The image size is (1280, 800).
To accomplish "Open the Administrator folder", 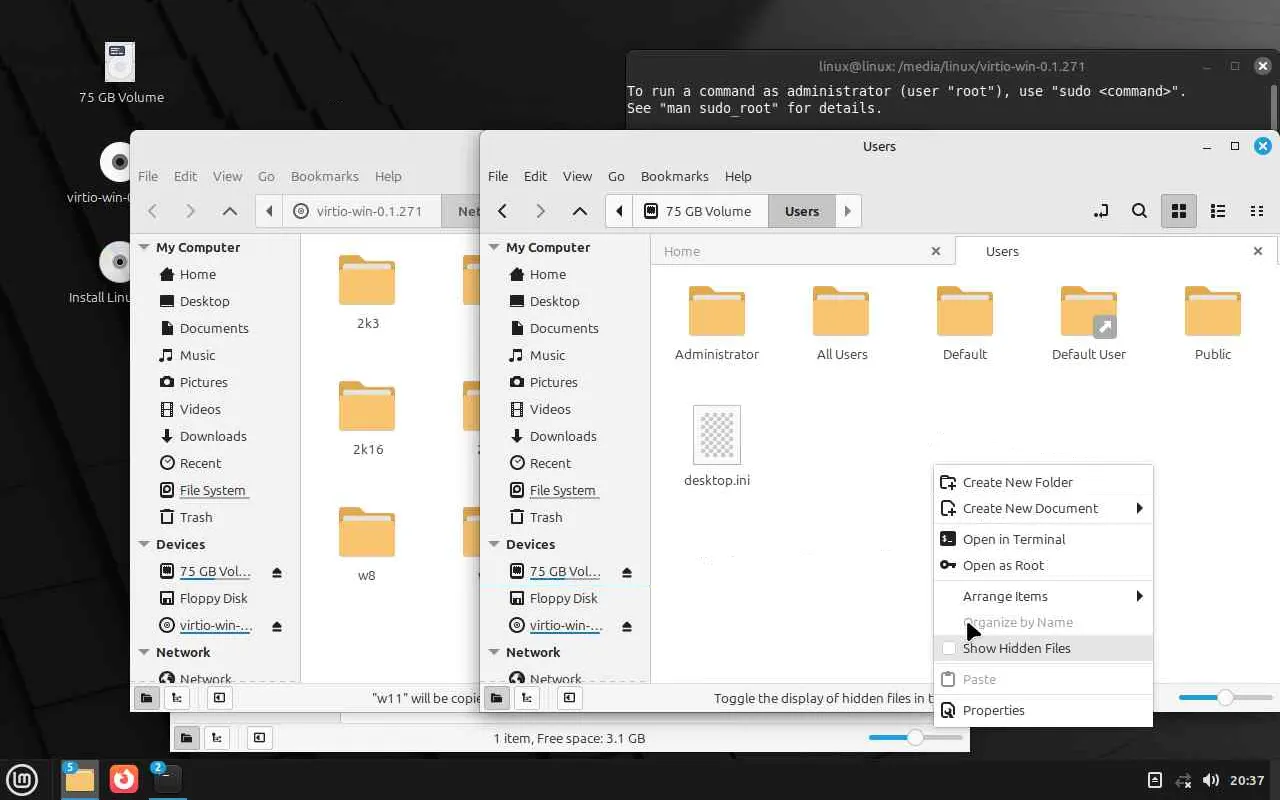I will click(717, 323).
